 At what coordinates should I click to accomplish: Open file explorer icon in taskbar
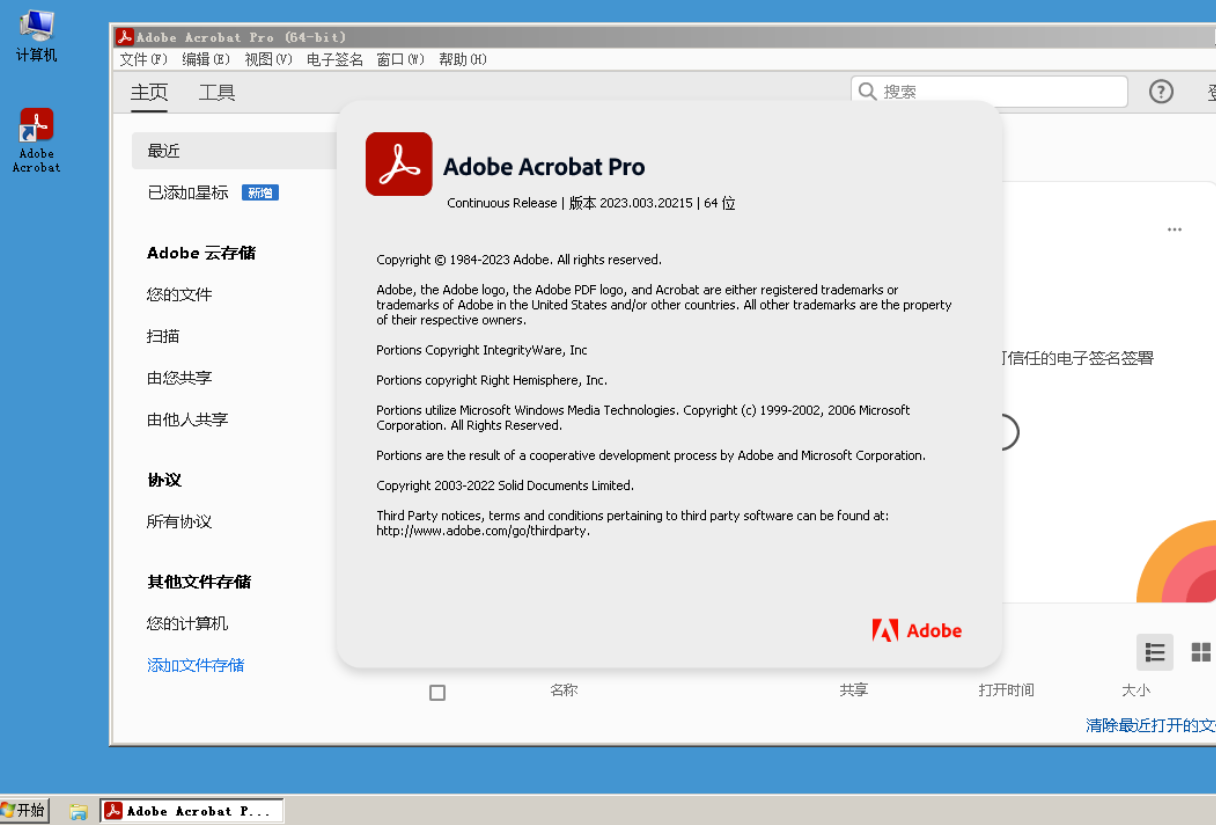click(x=77, y=810)
